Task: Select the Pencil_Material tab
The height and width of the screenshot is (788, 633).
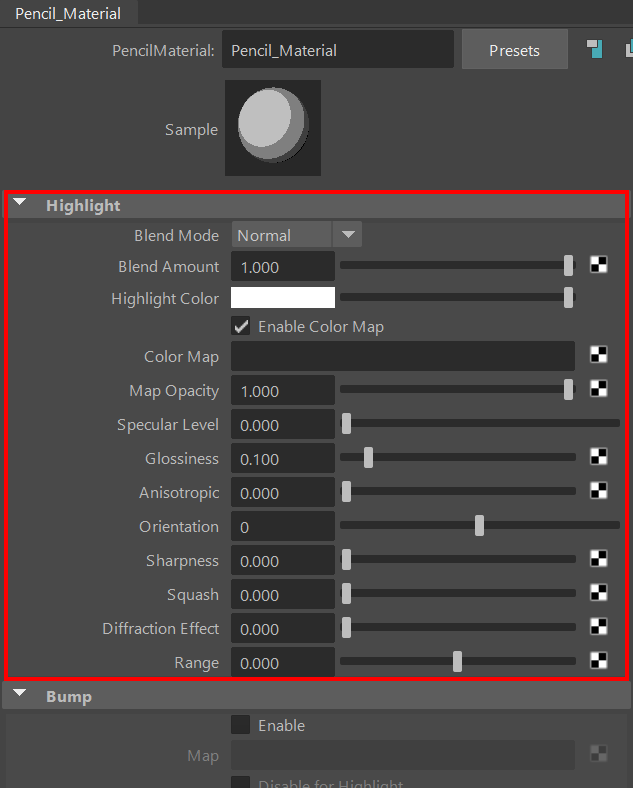Action: pos(68,13)
